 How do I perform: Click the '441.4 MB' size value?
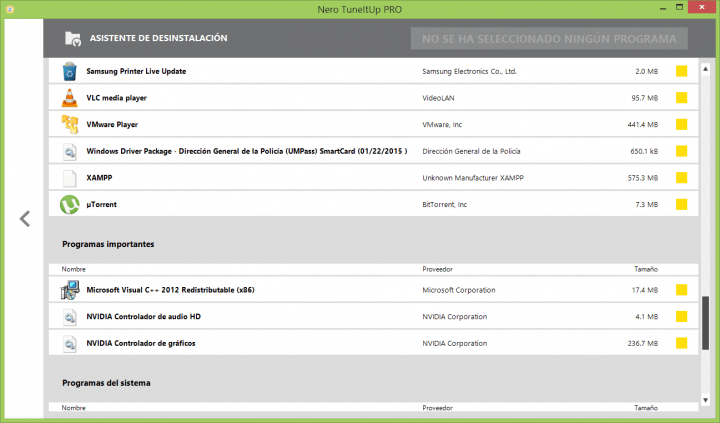(642, 124)
